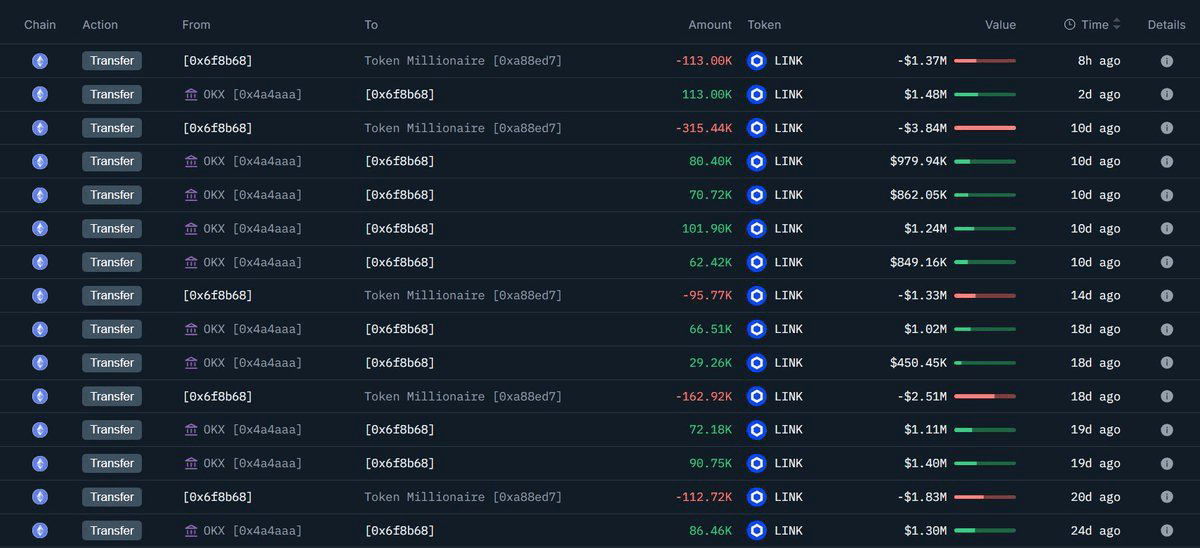Click LINK token icon beside 101.90K amount
This screenshot has height=548, width=1200.
(x=757, y=228)
